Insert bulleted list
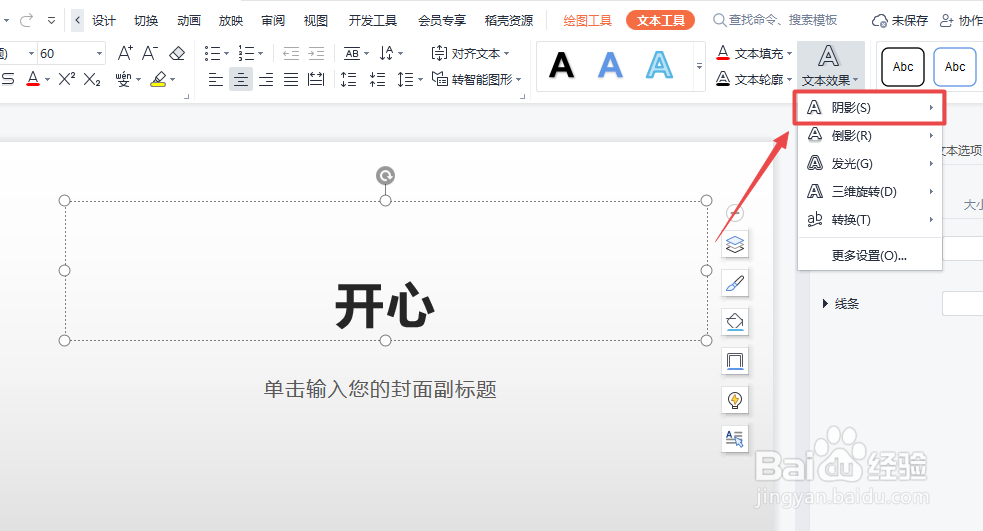 click(213, 53)
